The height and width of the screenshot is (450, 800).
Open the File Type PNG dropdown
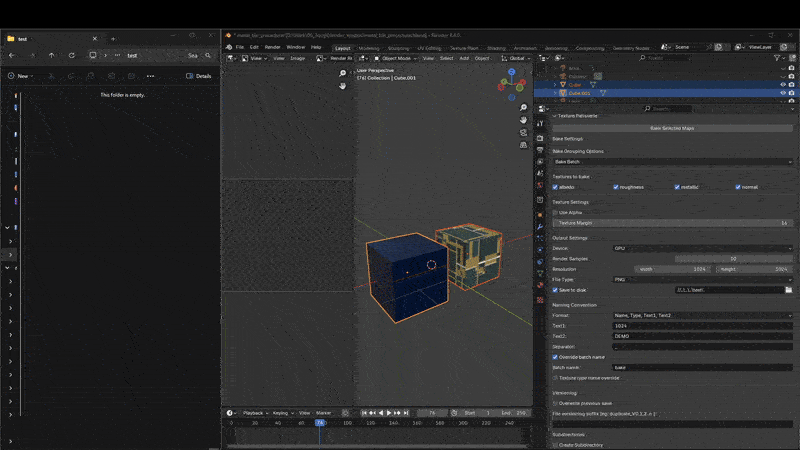[703, 280]
